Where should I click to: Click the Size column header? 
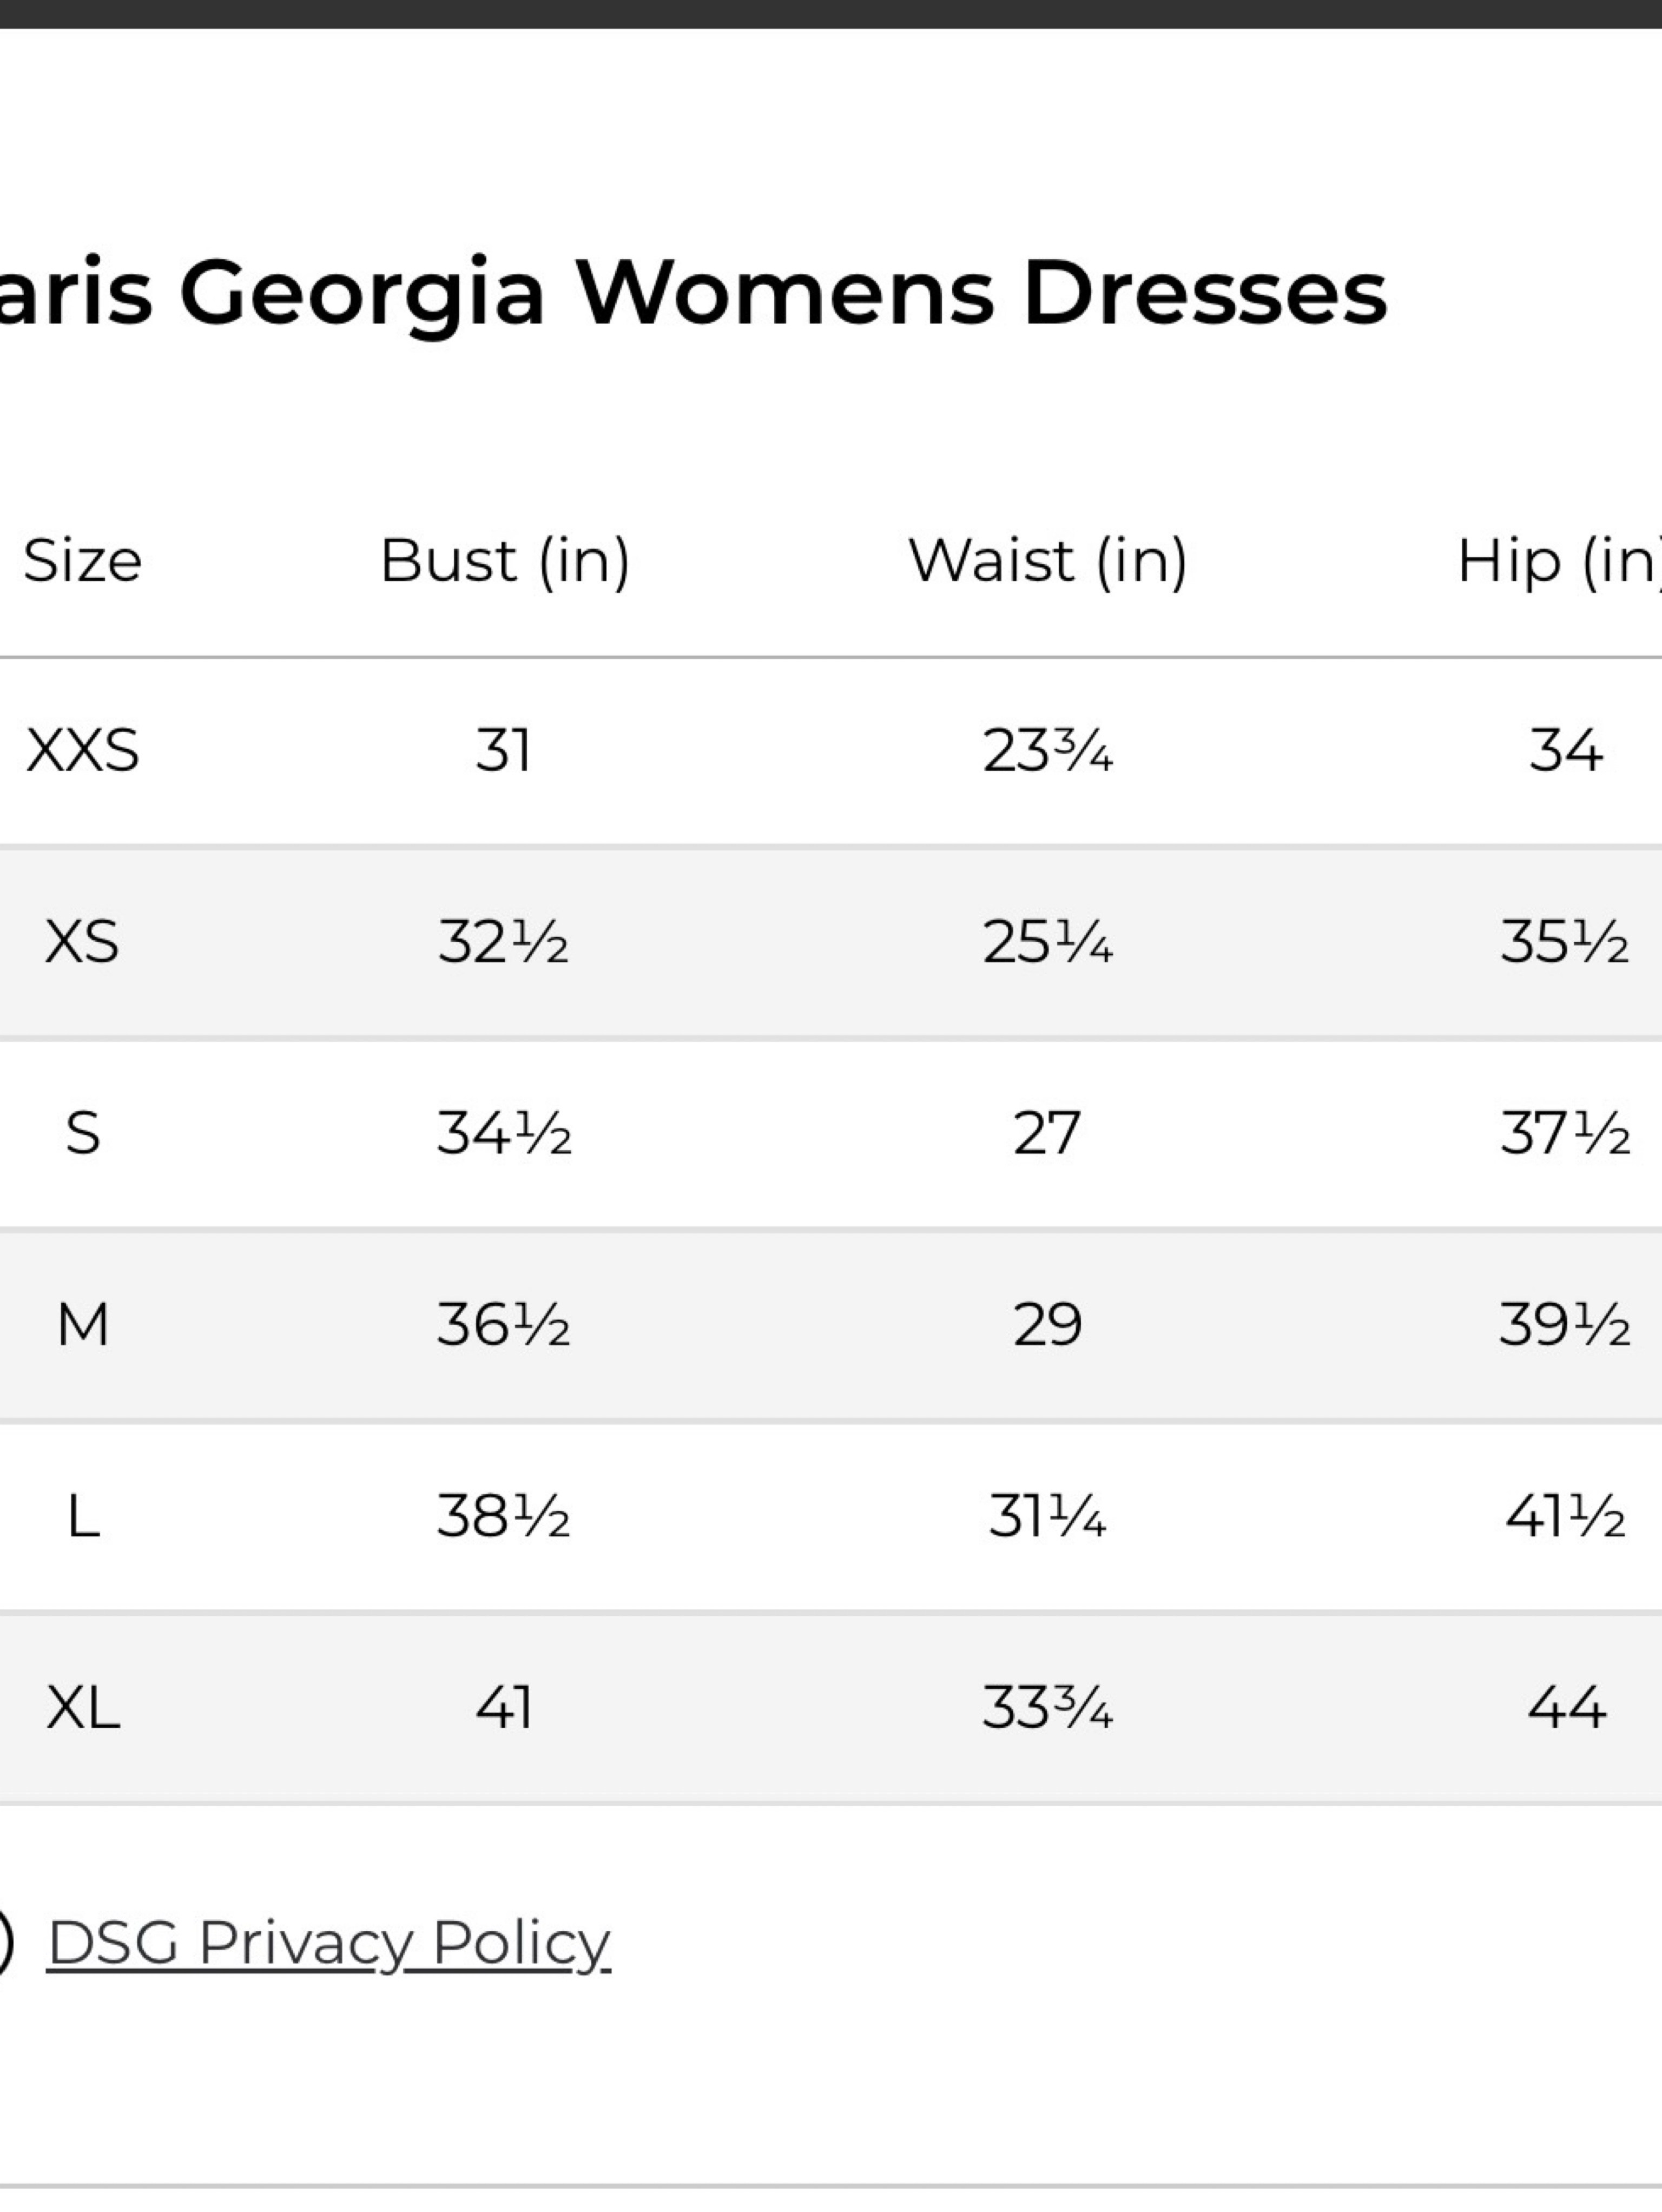click(82, 560)
